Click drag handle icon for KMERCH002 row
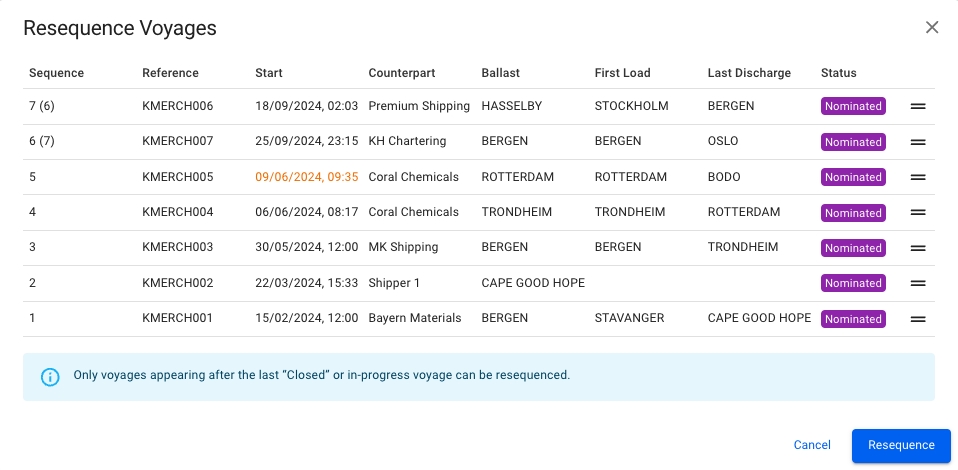Screen dimensions: 958x470 click(918, 284)
